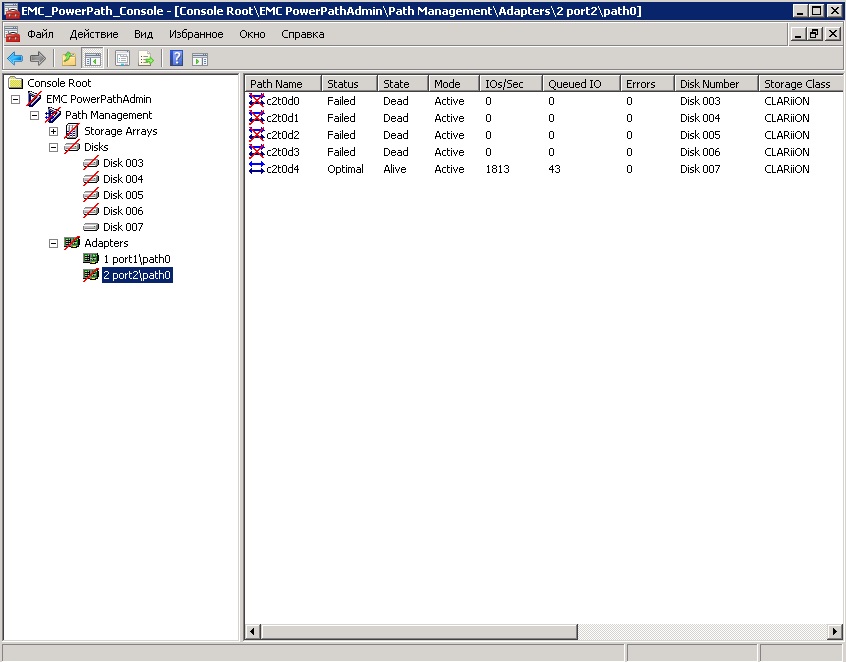The width and height of the screenshot is (846, 662).
Task: Click the dead path icon for c2t0d3
Action: (257, 152)
